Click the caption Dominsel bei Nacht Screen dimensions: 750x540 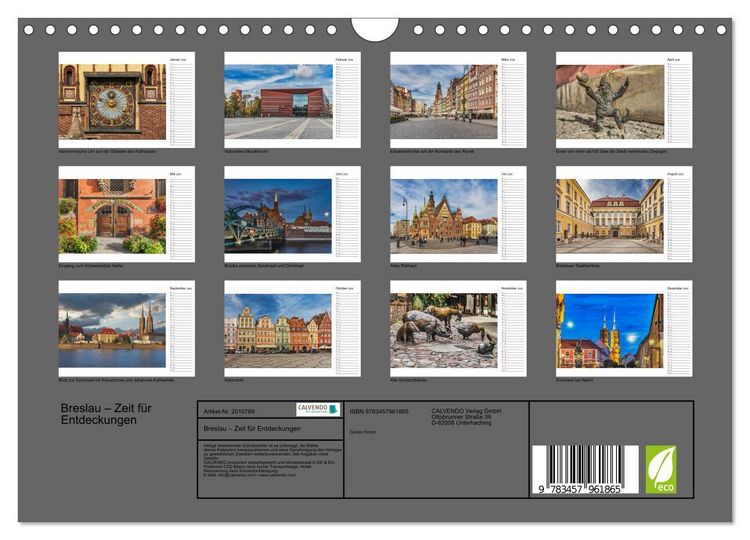point(574,380)
